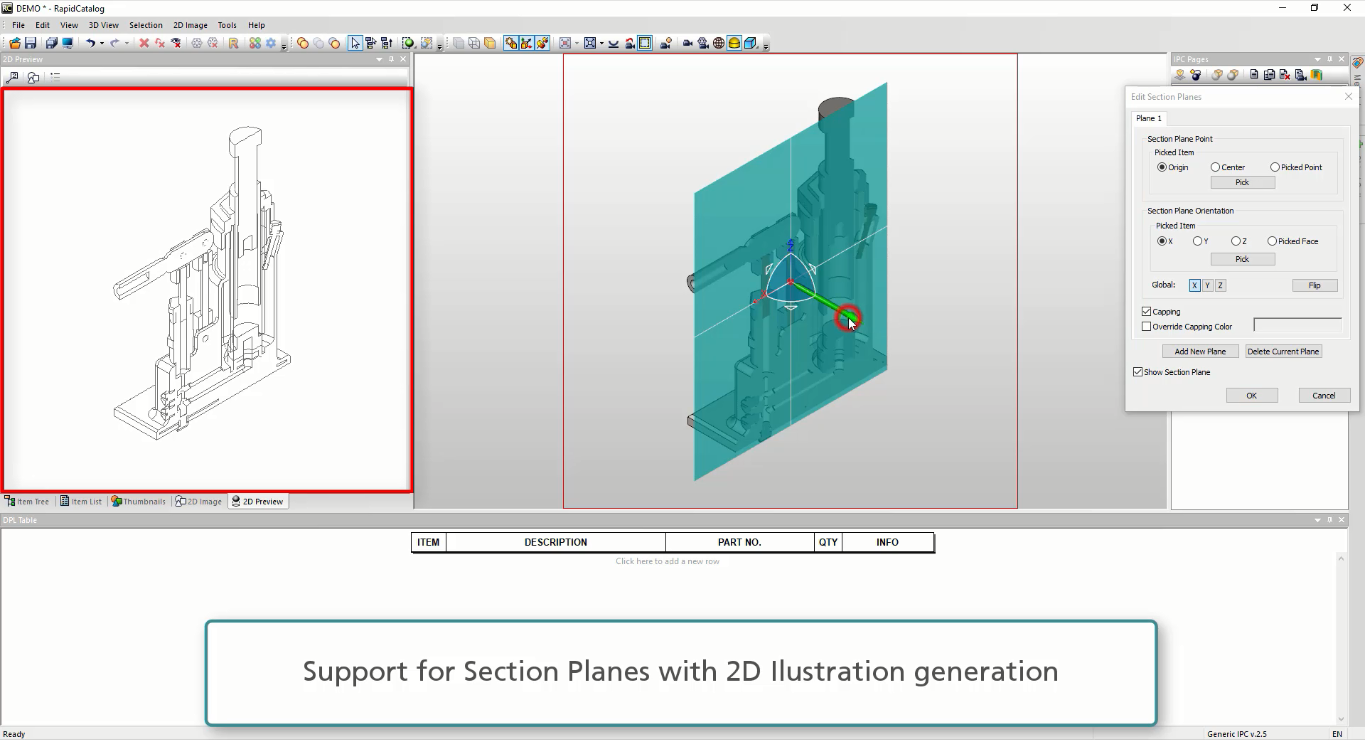Switch to the Item Tree tab
Image resolution: width=1365 pixels, height=740 pixels.
[26, 501]
